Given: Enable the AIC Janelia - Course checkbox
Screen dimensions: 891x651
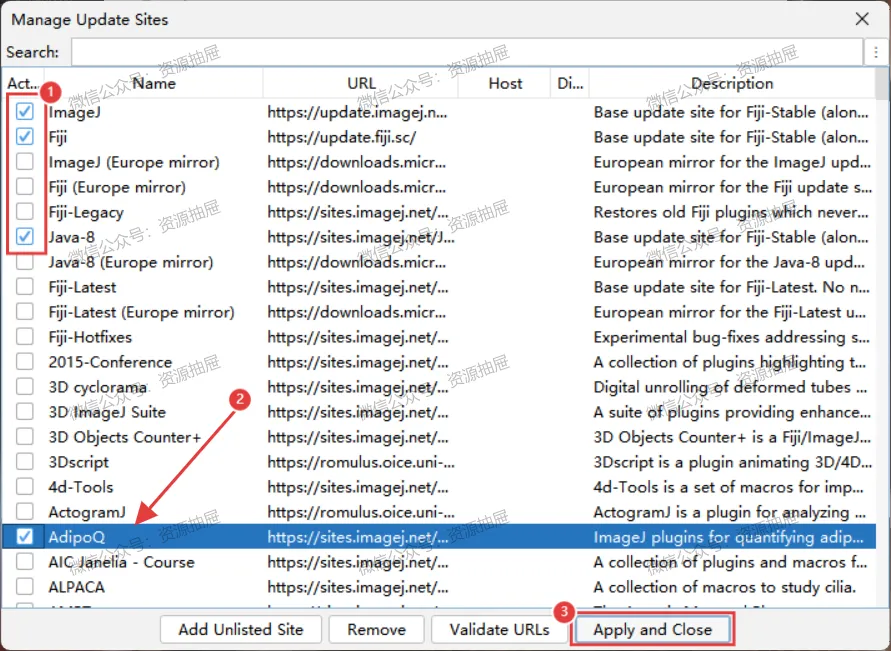Looking at the screenshot, I should 24,562.
